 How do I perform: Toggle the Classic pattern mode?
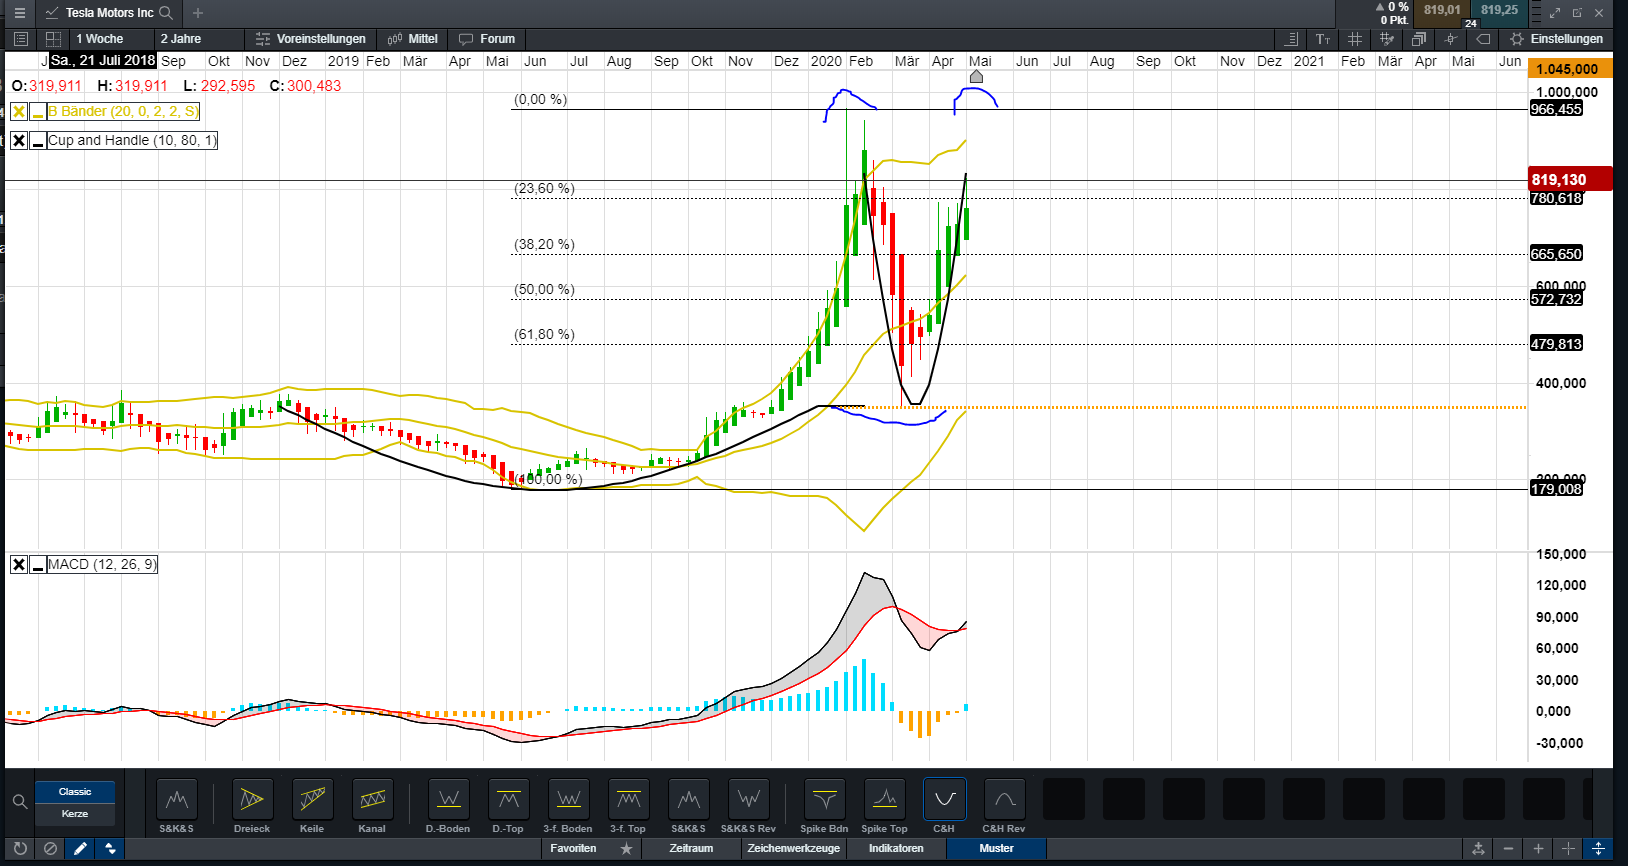pyautogui.click(x=75, y=792)
